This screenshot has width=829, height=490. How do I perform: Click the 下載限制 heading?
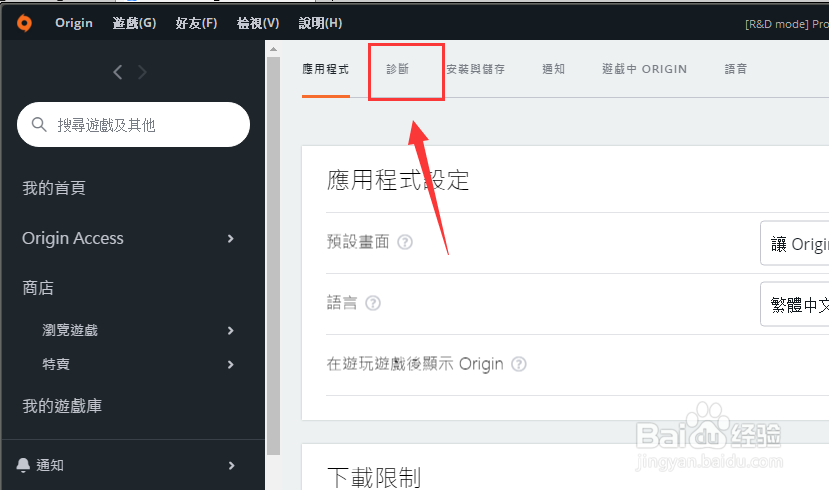(374, 477)
